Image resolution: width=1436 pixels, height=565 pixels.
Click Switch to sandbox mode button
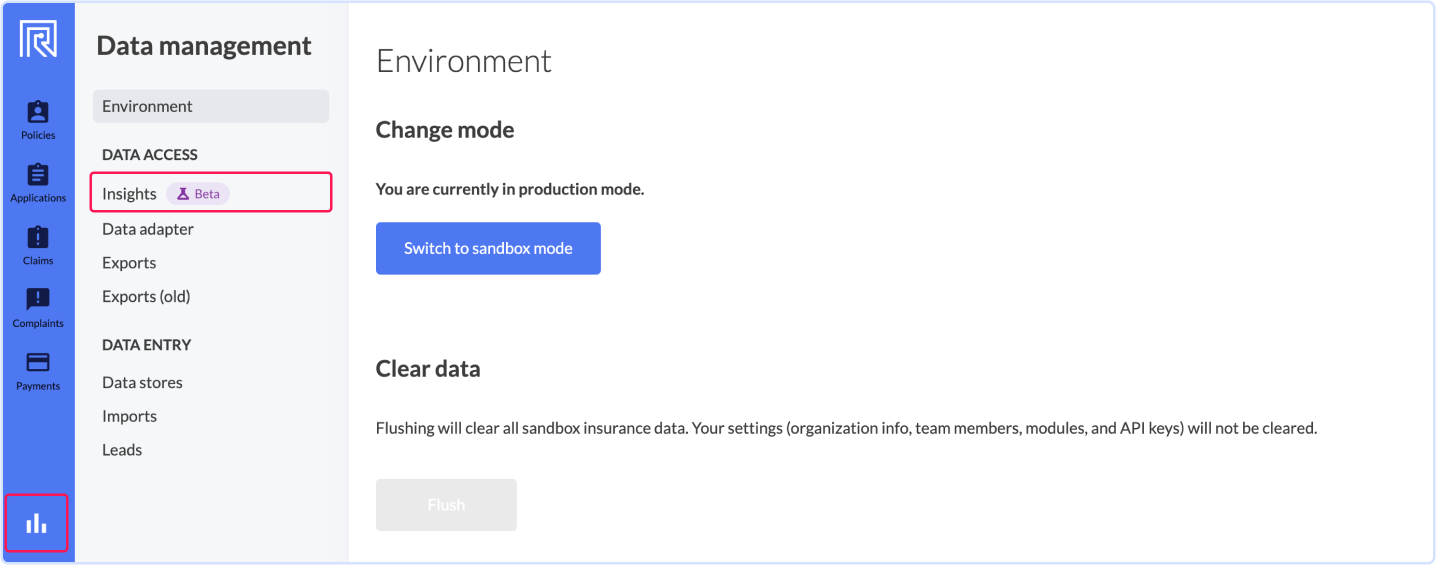pyautogui.click(x=488, y=248)
